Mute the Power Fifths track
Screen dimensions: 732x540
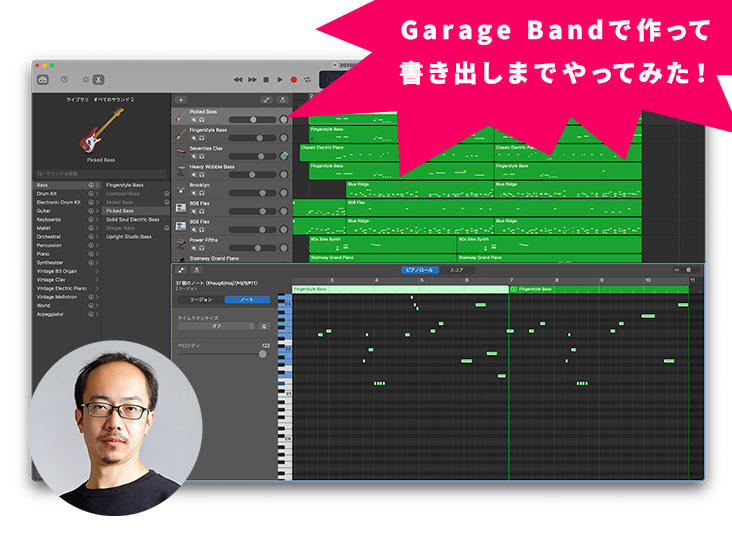click(194, 248)
